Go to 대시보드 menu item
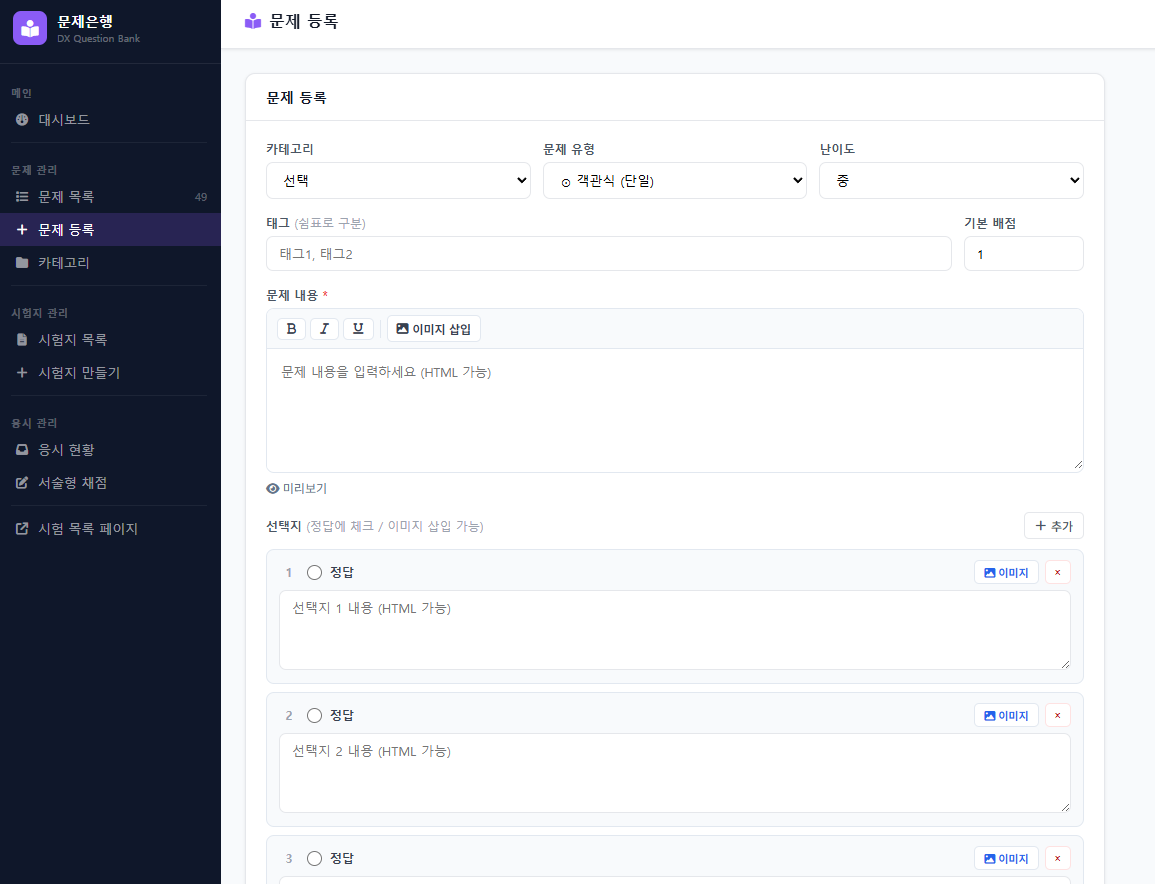This screenshot has width=1155, height=884. 110,119
